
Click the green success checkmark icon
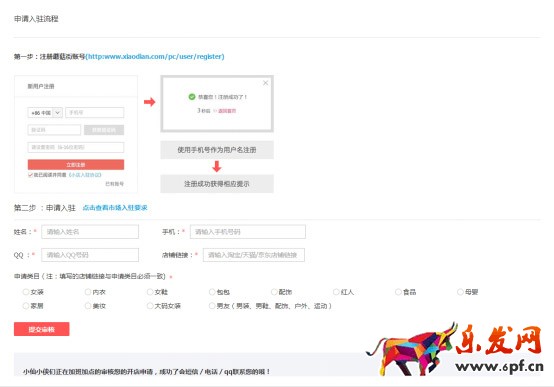coord(192,97)
